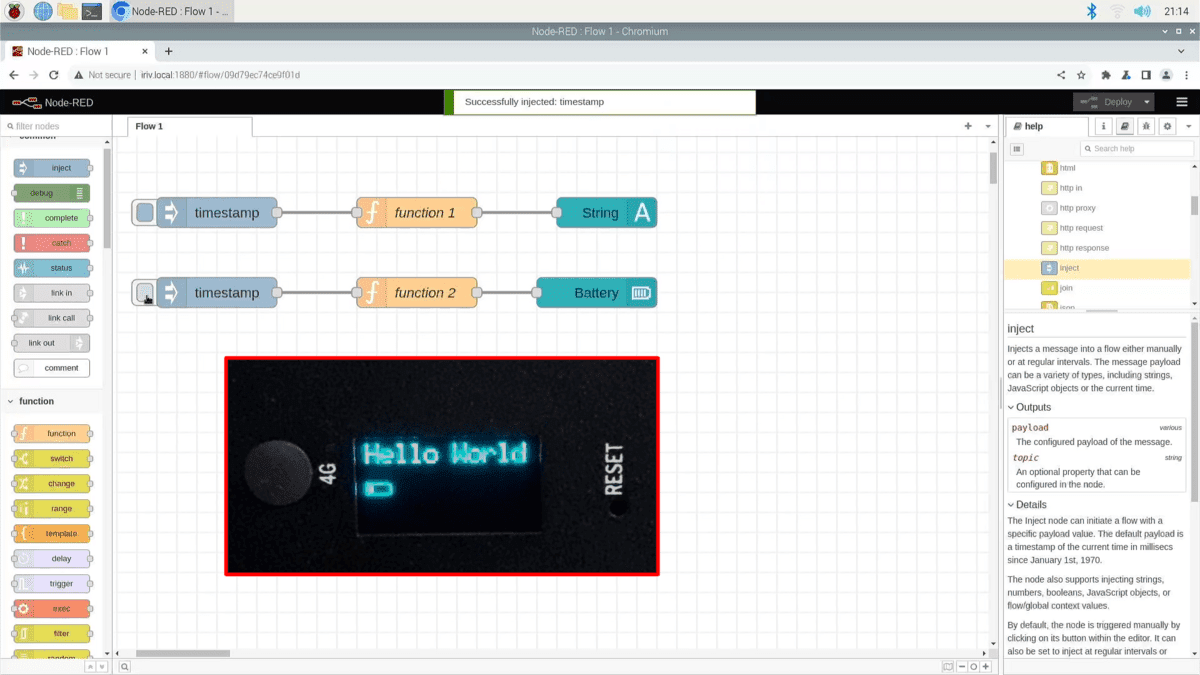This screenshot has width=1200, height=675.
Task: Toggle the canvas navigator minimap
Action: [947, 666]
